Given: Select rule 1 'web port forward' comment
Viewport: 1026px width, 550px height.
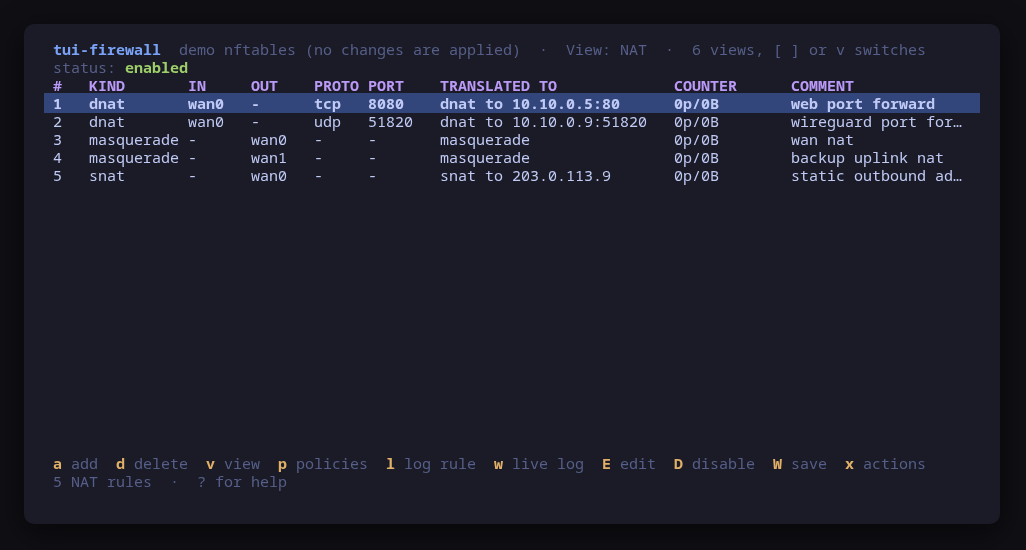Looking at the screenshot, I should [862, 104].
